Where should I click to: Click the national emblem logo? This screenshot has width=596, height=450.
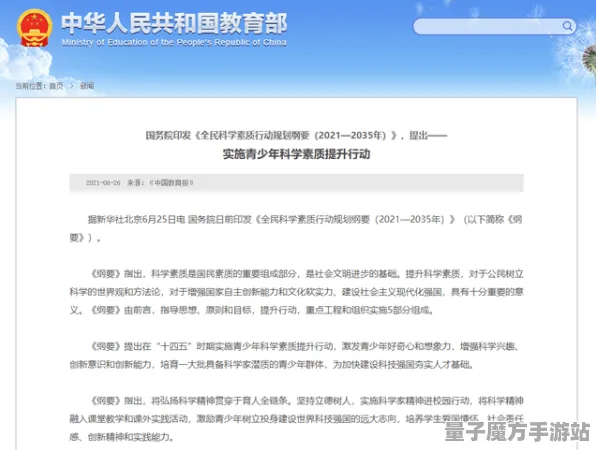coord(35,28)
